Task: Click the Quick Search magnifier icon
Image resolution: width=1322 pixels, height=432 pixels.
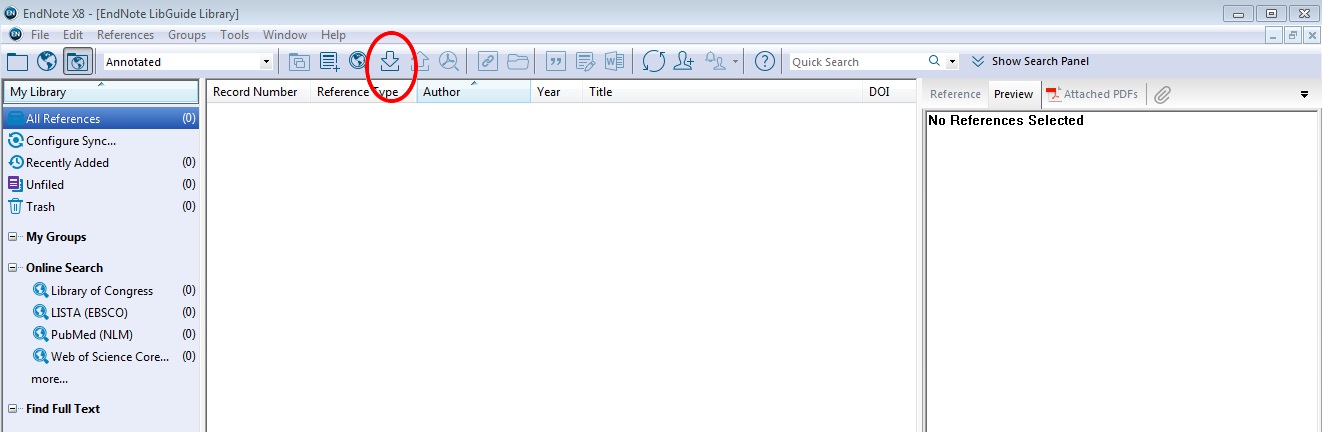Action: [934, 61]
